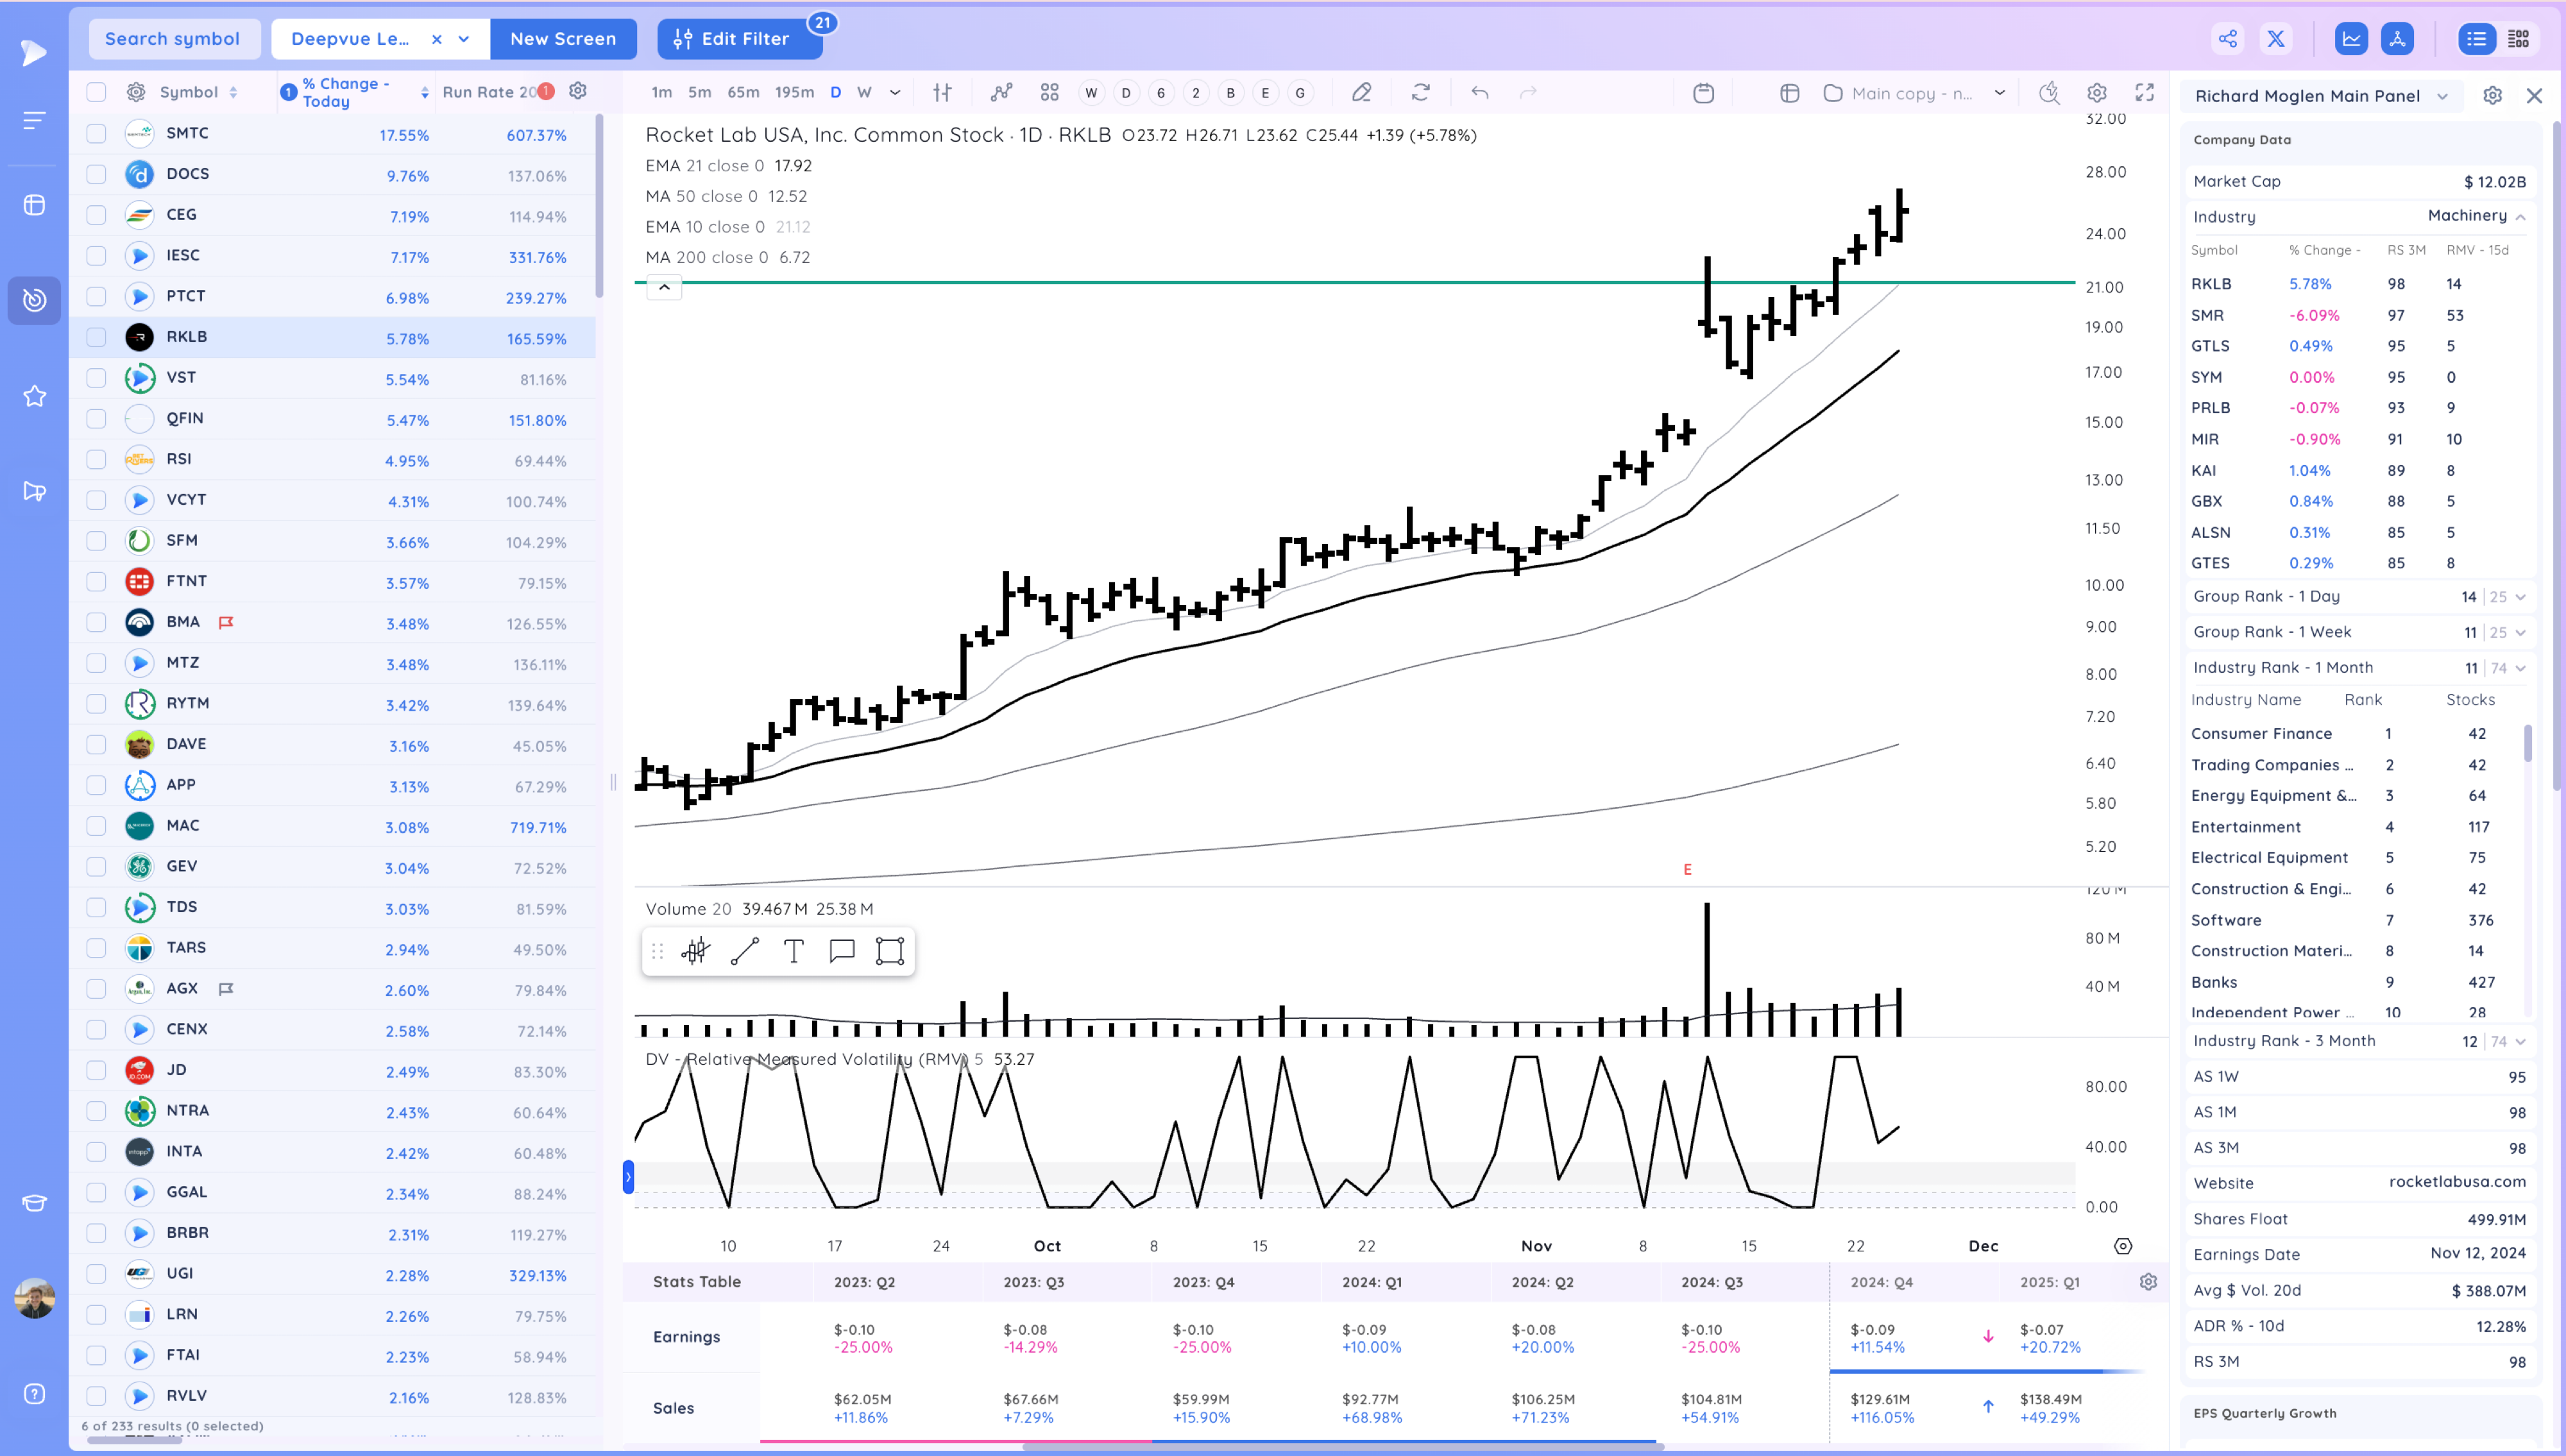2566x1456 pixels.
Task: Select the text annotation tool
Action: (x=794, y=951)
